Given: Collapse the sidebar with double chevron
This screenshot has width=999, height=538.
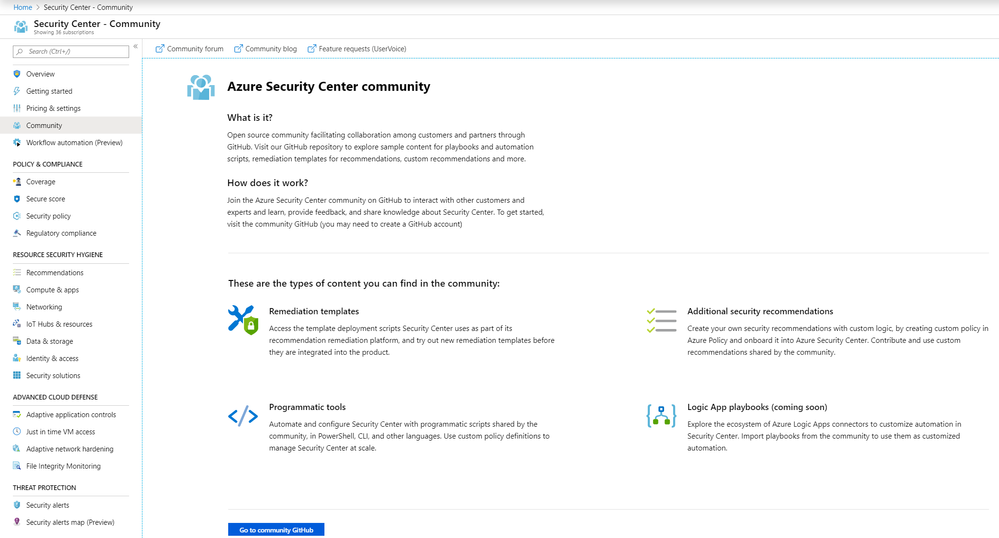Looking at the screenshot, I should point(135,47).
